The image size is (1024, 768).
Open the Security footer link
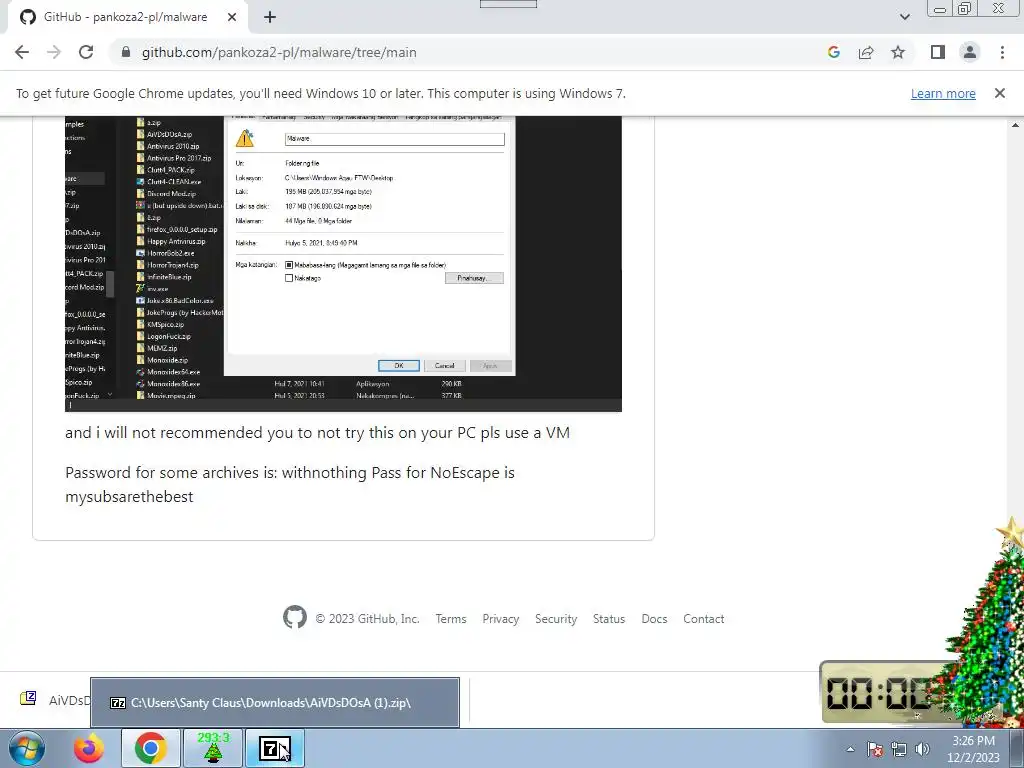click(x=556, y=618)
